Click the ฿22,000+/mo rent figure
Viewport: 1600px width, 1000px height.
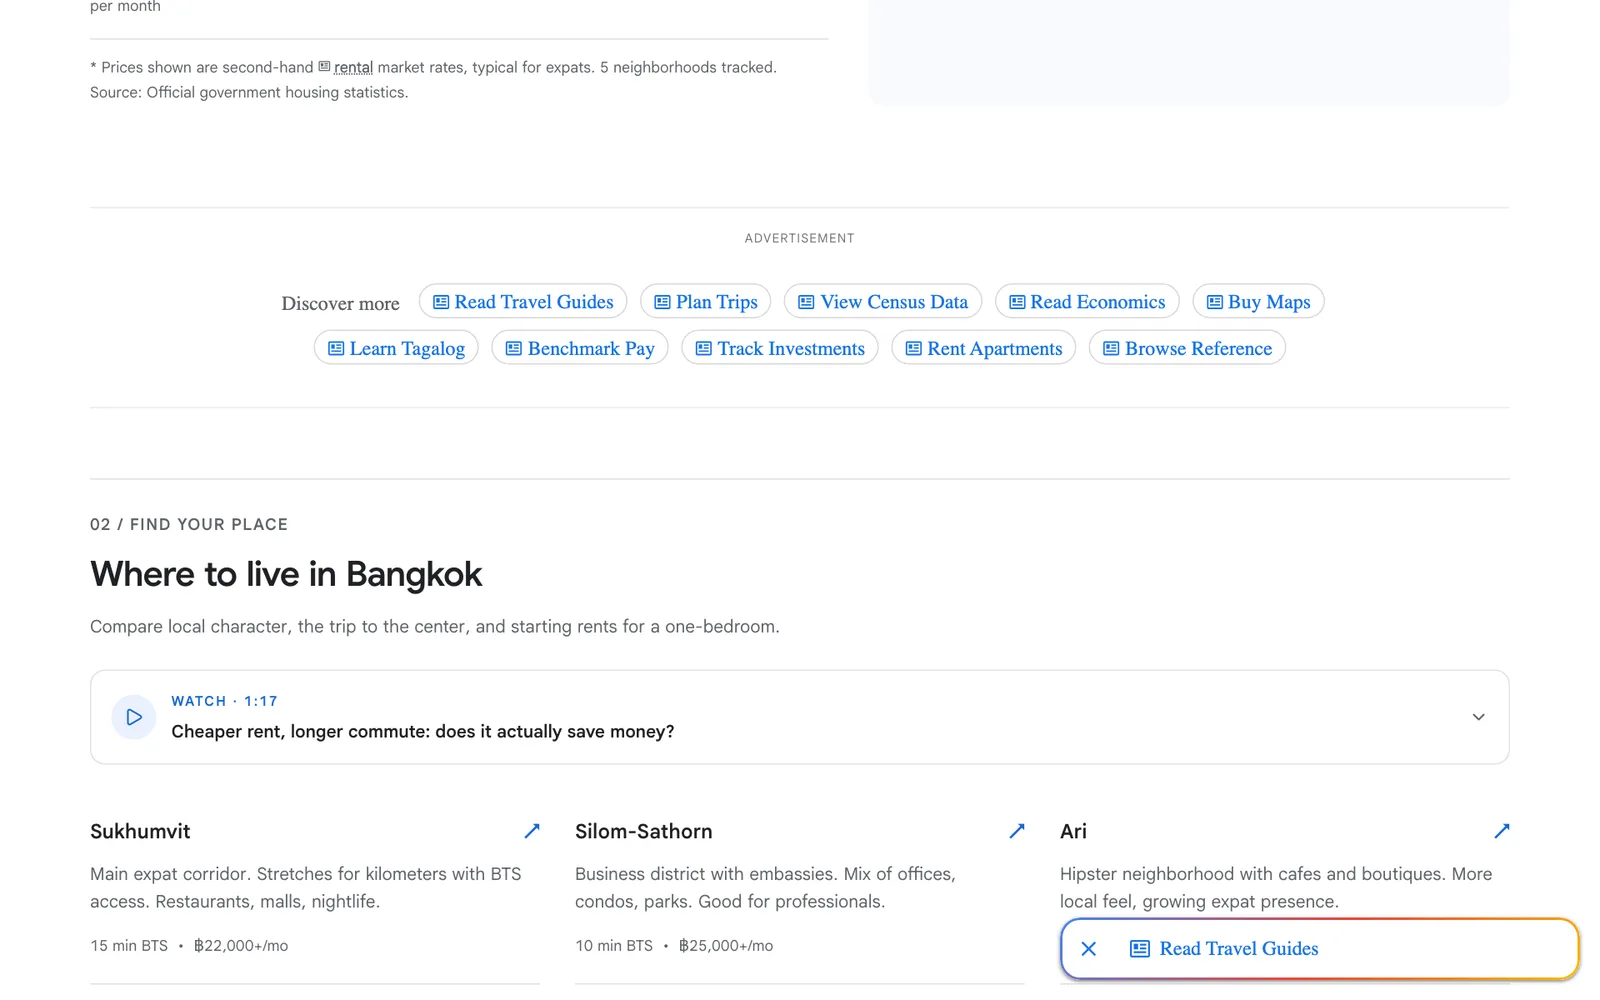241,946
